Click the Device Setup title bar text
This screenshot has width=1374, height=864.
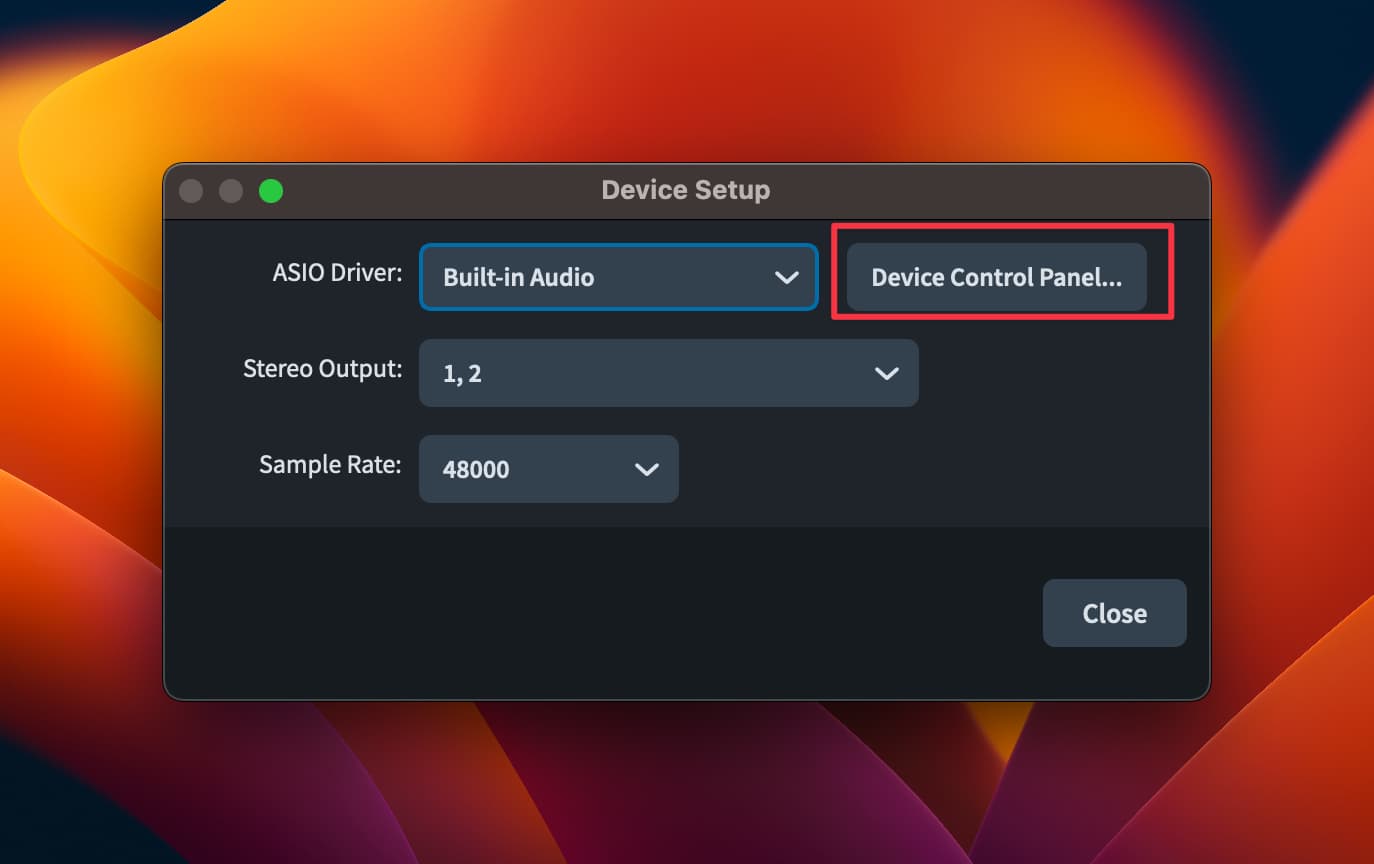[686, 190]
